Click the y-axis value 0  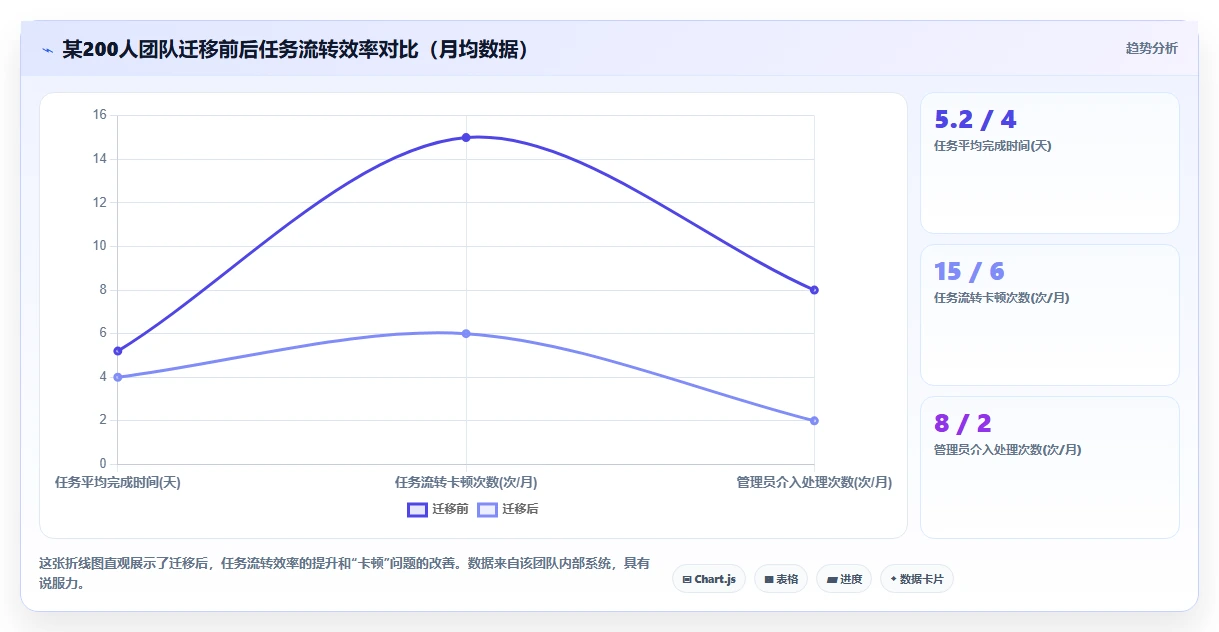click(103, 464)
